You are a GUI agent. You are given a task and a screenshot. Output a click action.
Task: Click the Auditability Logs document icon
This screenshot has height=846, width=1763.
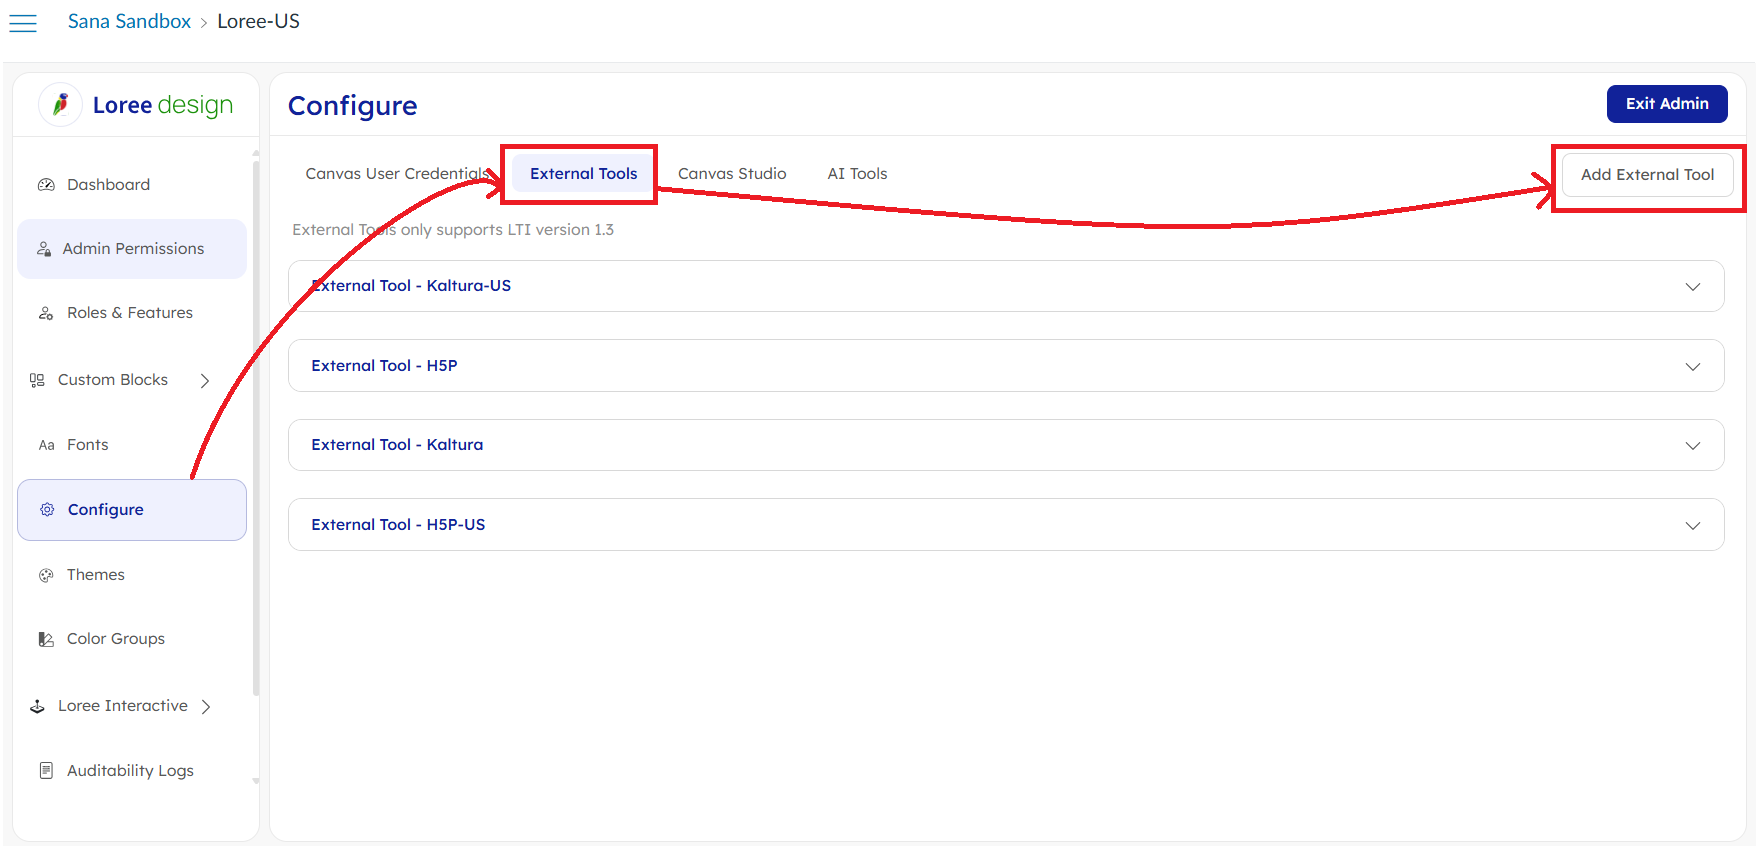(x=46, y=771)
